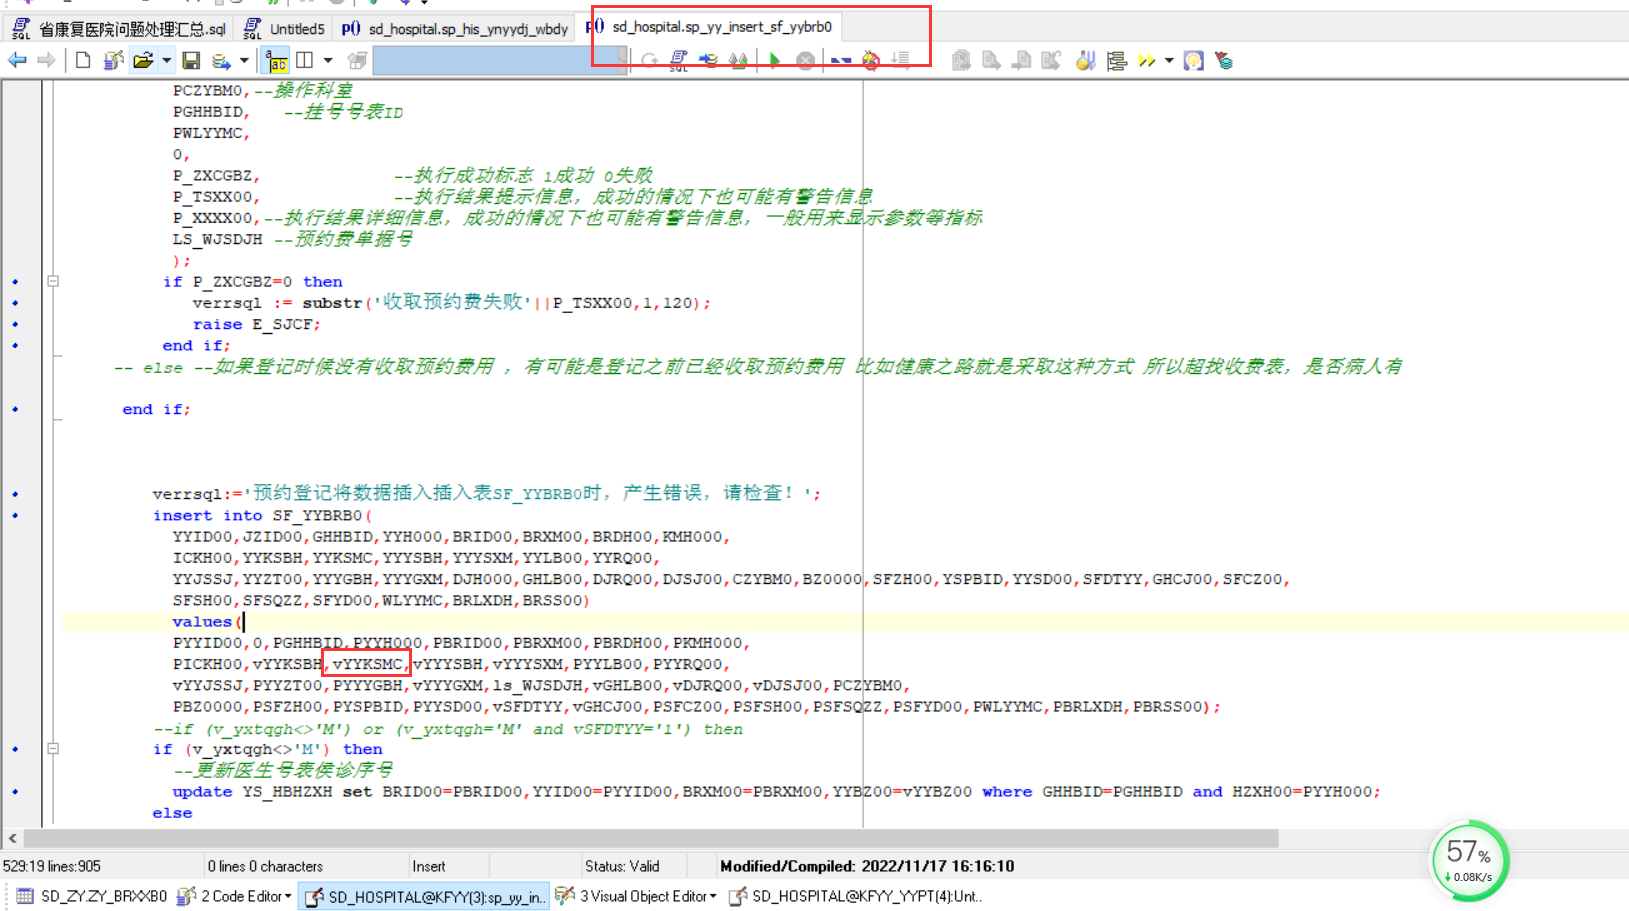
Task: Open the '2 Code Editor' window dropdown
Action: pos(234,896)
